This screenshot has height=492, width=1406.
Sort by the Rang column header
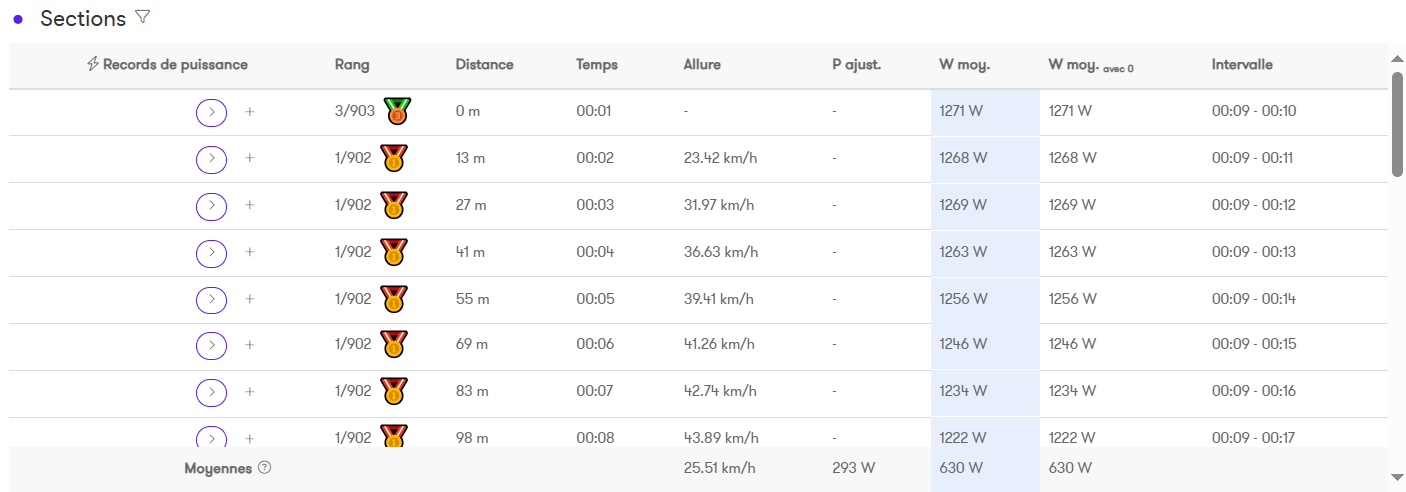[352, 65]
